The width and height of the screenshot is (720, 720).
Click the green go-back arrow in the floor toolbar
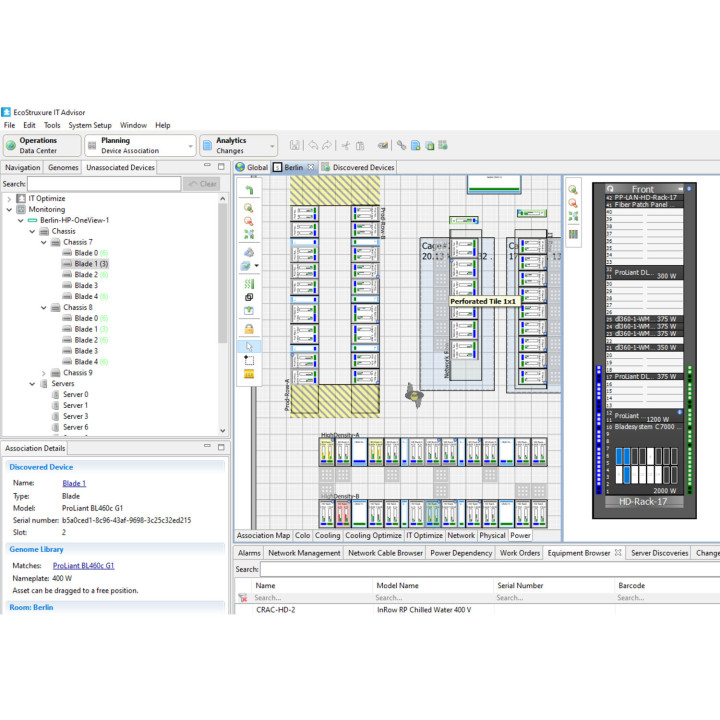[249, 190]
